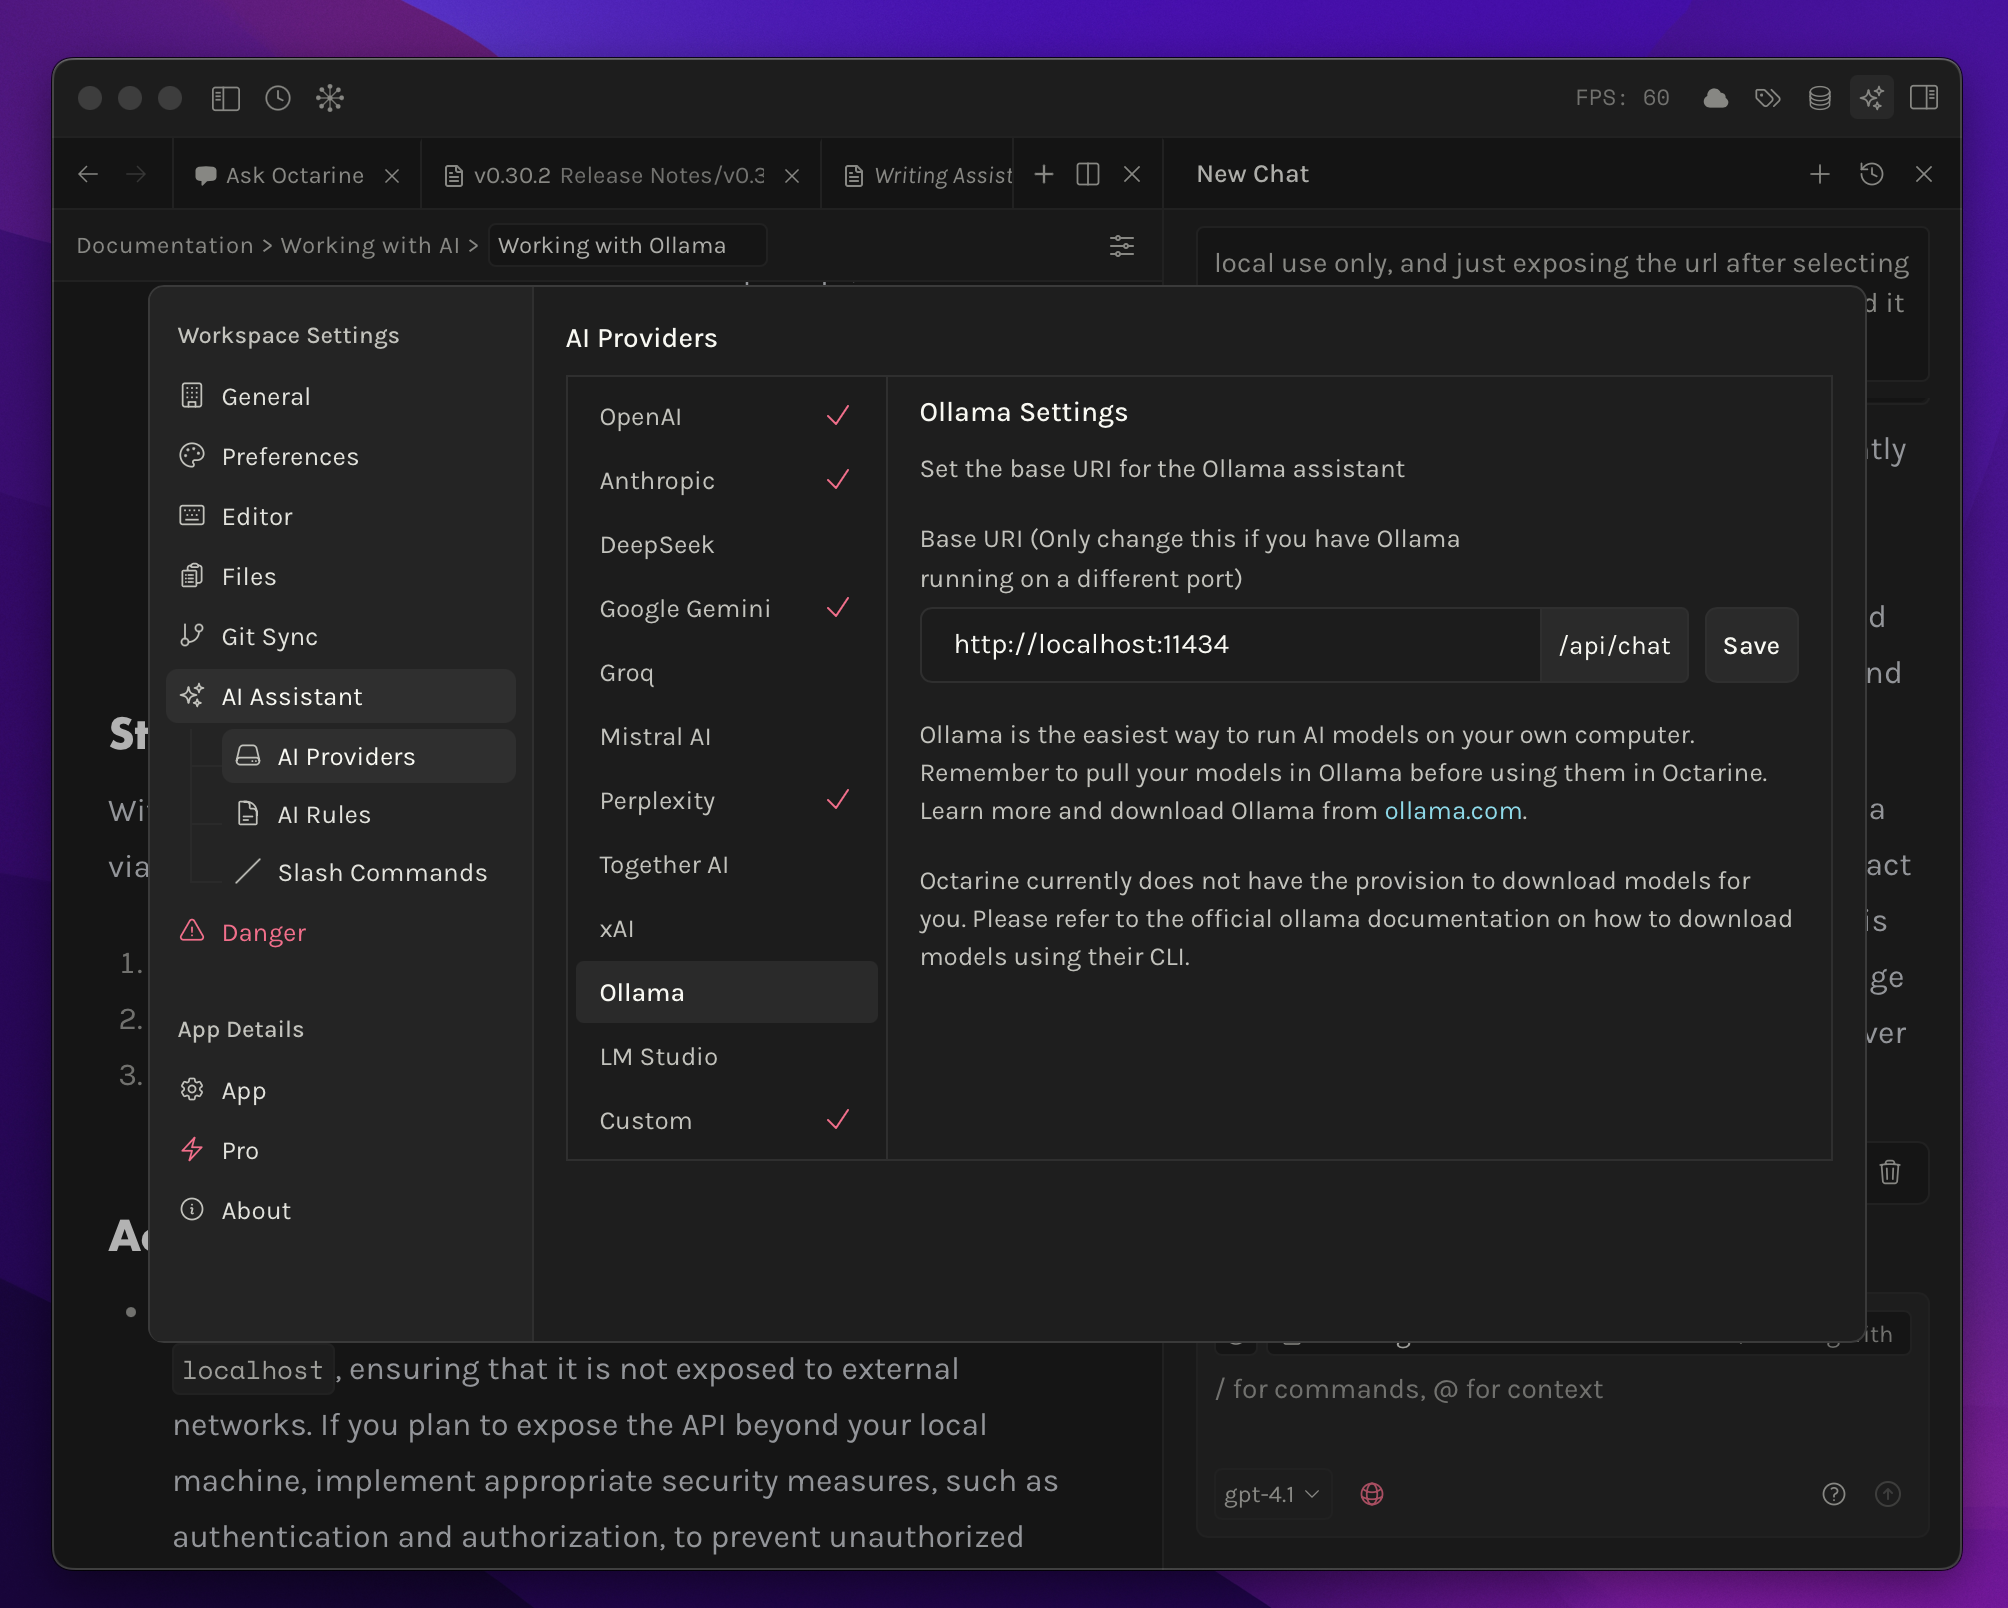
Task: Open the Danger settings section
Action: (x=264, y=933)
